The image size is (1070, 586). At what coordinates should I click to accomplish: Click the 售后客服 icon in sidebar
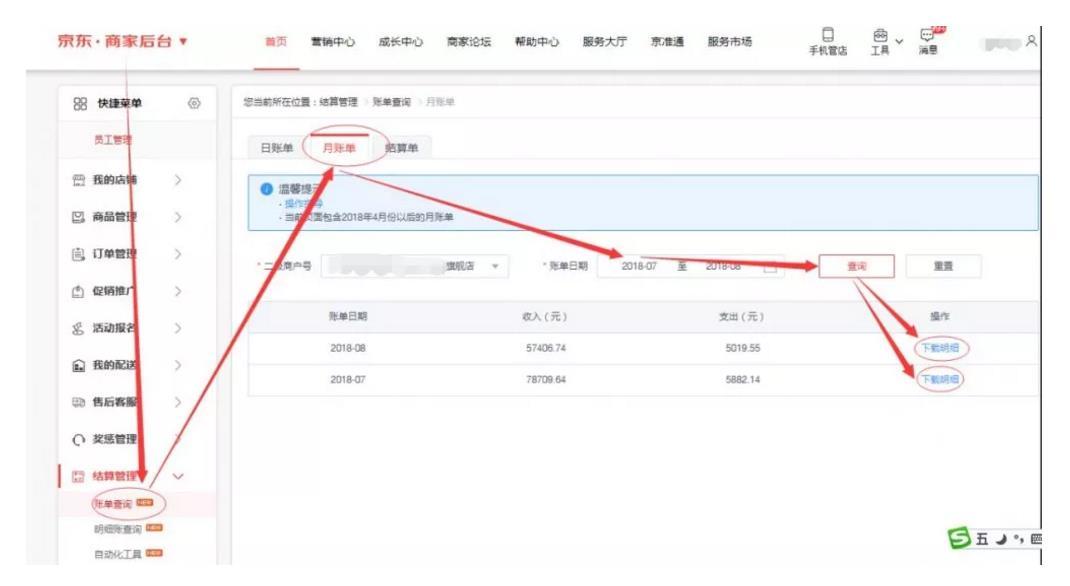(78, 402)
